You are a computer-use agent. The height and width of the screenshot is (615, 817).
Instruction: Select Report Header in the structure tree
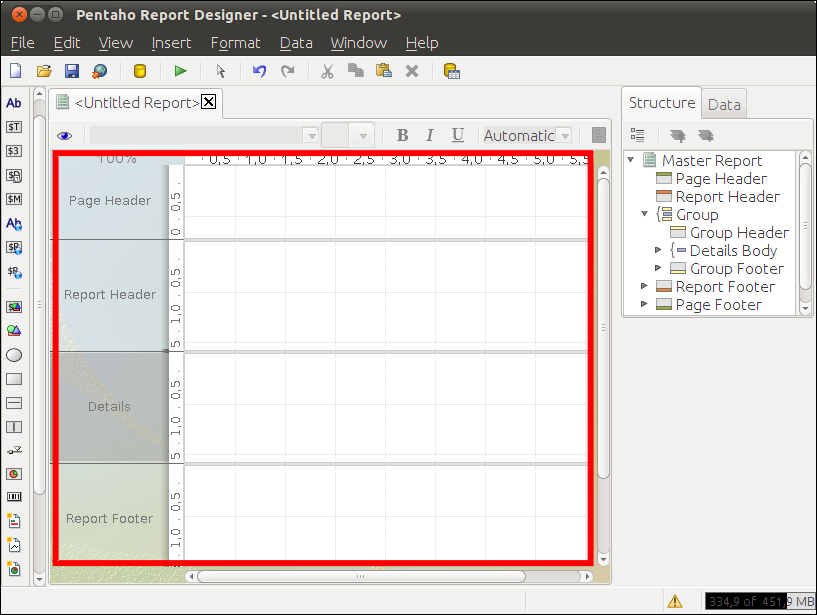pos(727,197)
